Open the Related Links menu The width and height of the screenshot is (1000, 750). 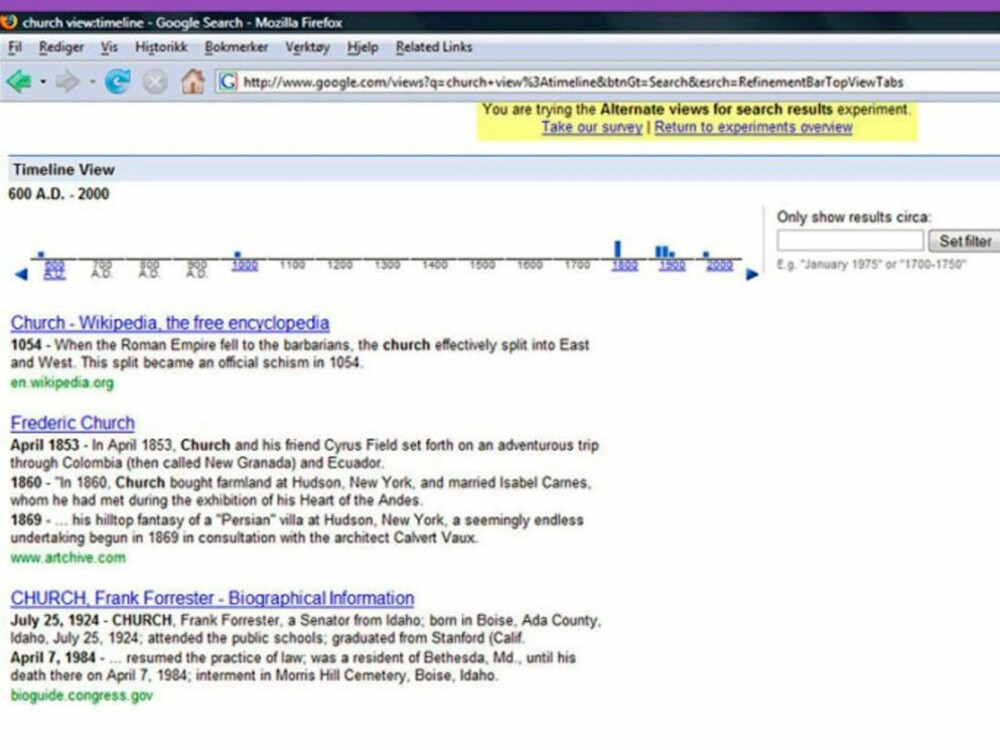[x=434, y=47]
